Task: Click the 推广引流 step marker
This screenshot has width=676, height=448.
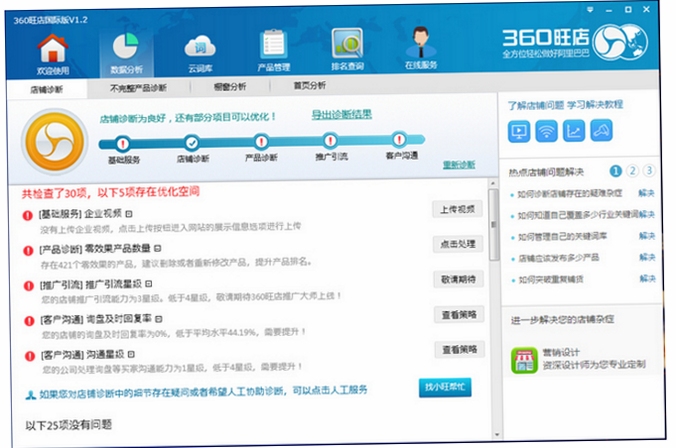Action: pos(330,141)
